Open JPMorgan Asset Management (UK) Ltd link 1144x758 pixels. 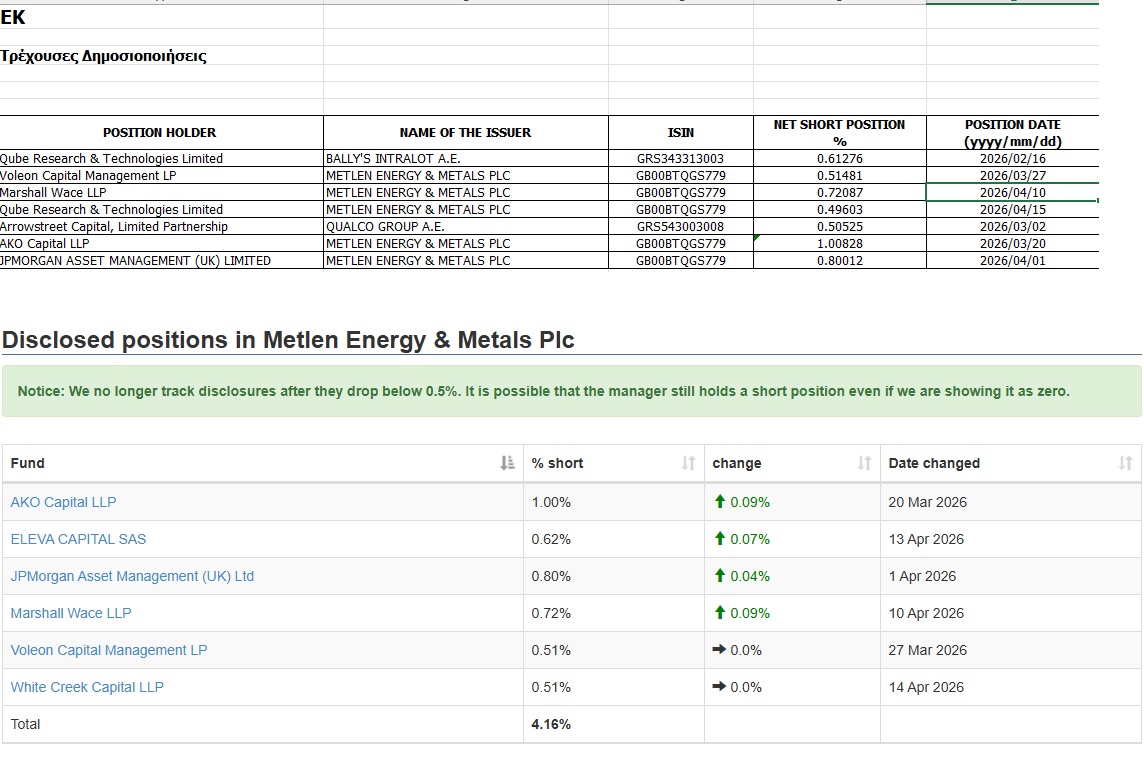tap(132, 576)
